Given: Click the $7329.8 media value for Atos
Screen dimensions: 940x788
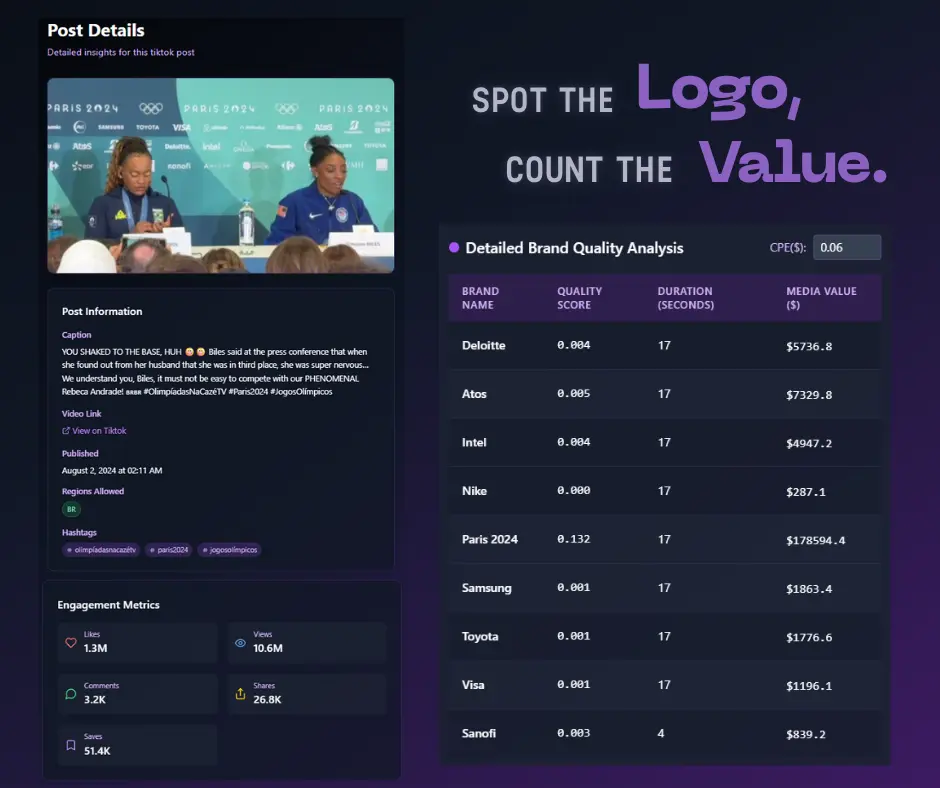Looking at the screenshot, I should point(809,395).
